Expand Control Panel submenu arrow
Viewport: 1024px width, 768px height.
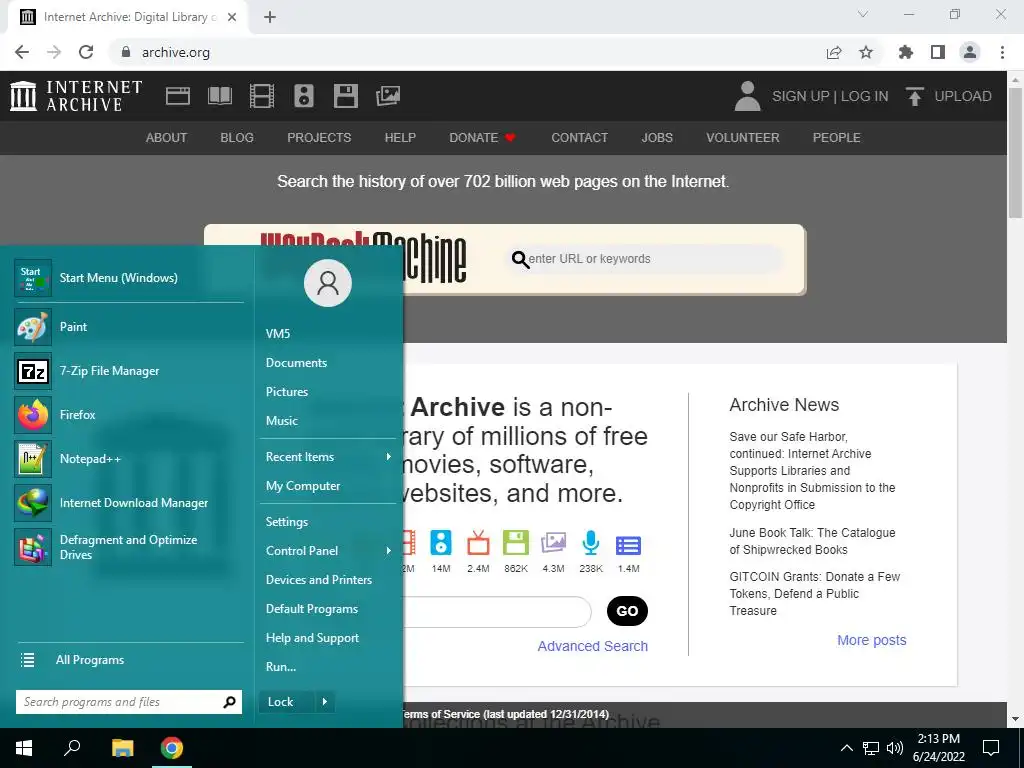pos(389,551)
